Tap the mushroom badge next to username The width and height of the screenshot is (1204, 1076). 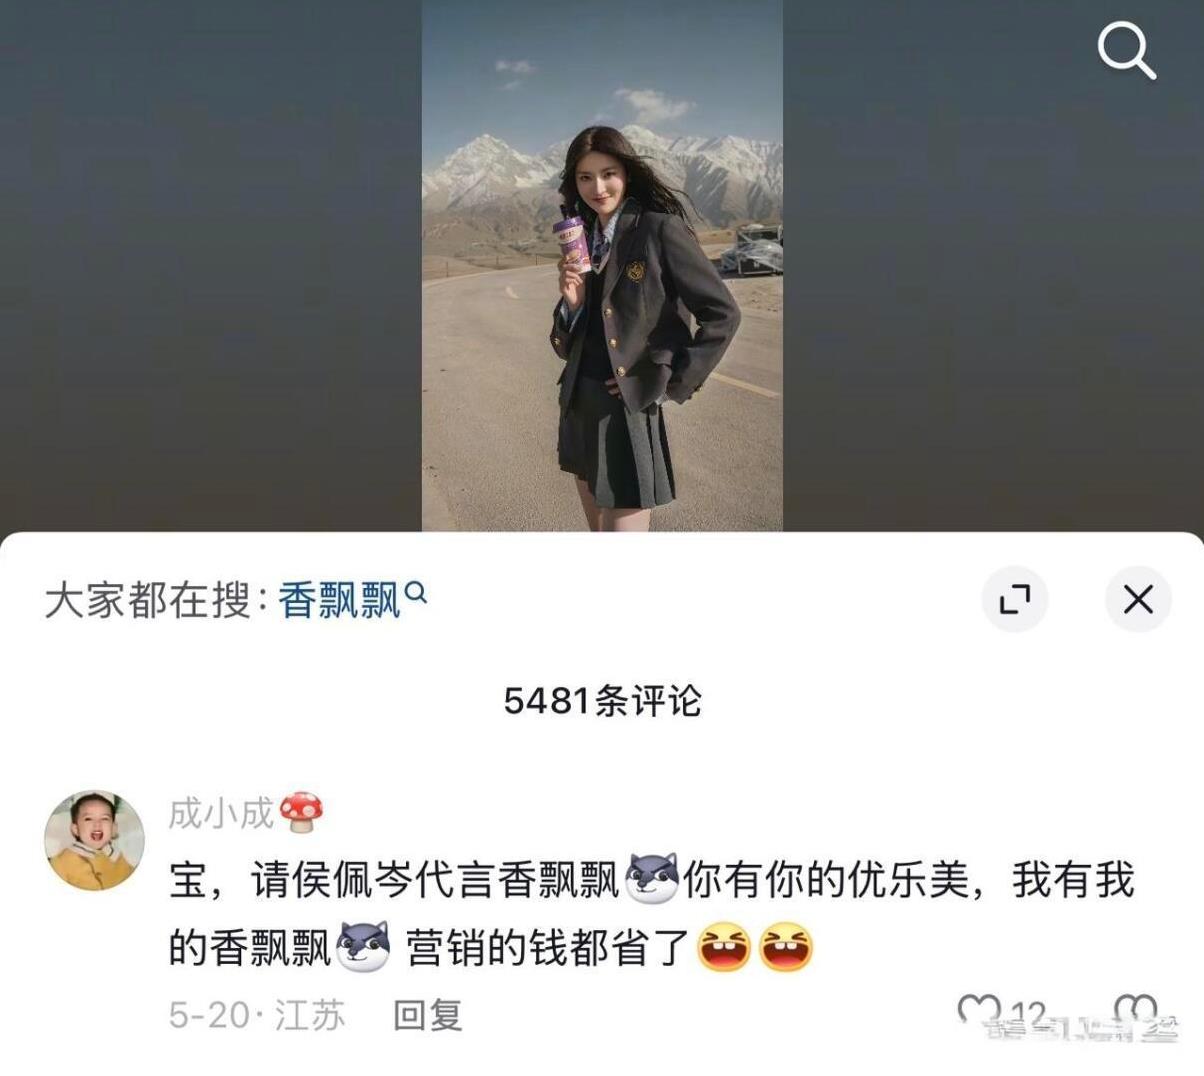(301, 812)
